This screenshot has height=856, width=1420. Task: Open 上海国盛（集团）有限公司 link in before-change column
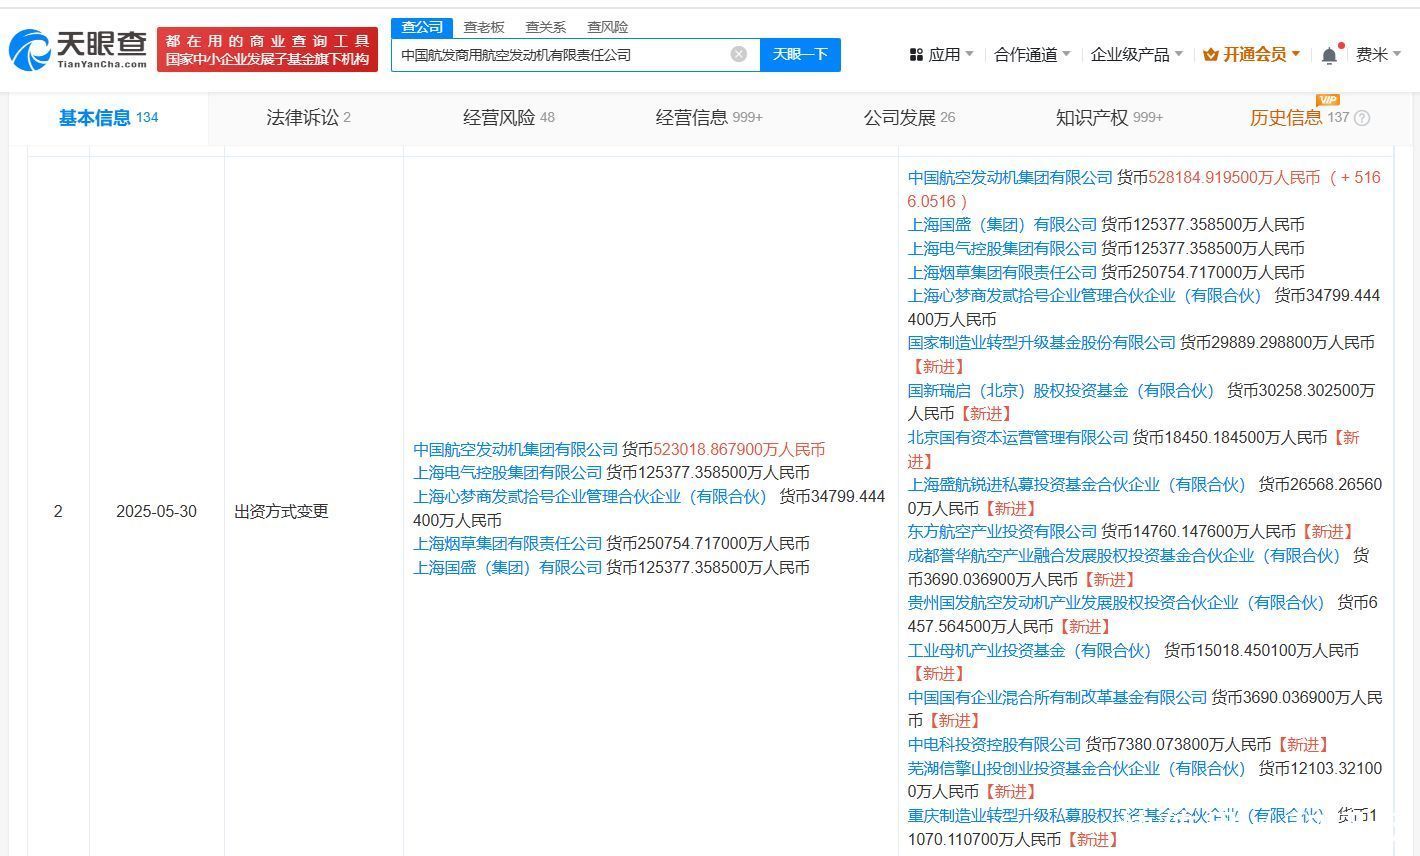click(x=508, y=568)
